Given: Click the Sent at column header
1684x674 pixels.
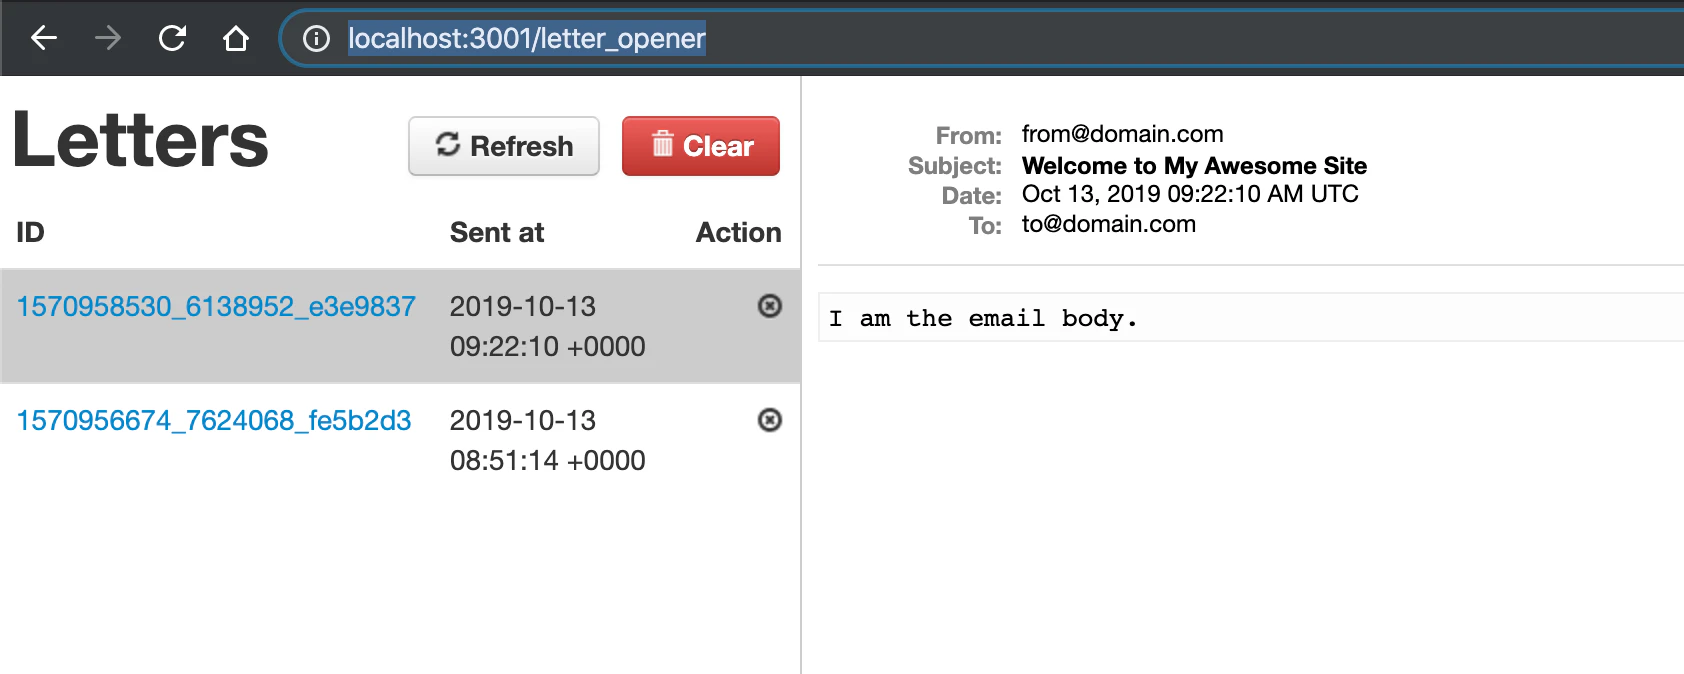Looking at the screenshot, I should 497,232.
